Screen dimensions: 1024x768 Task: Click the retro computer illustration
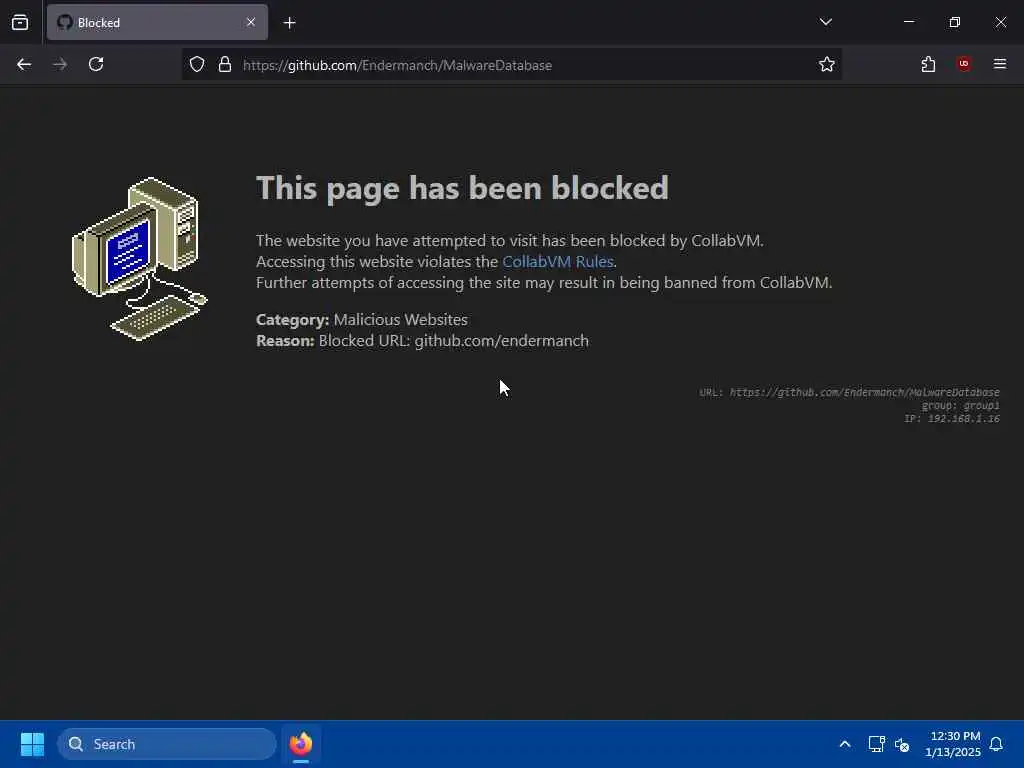[x=139, y=259]
